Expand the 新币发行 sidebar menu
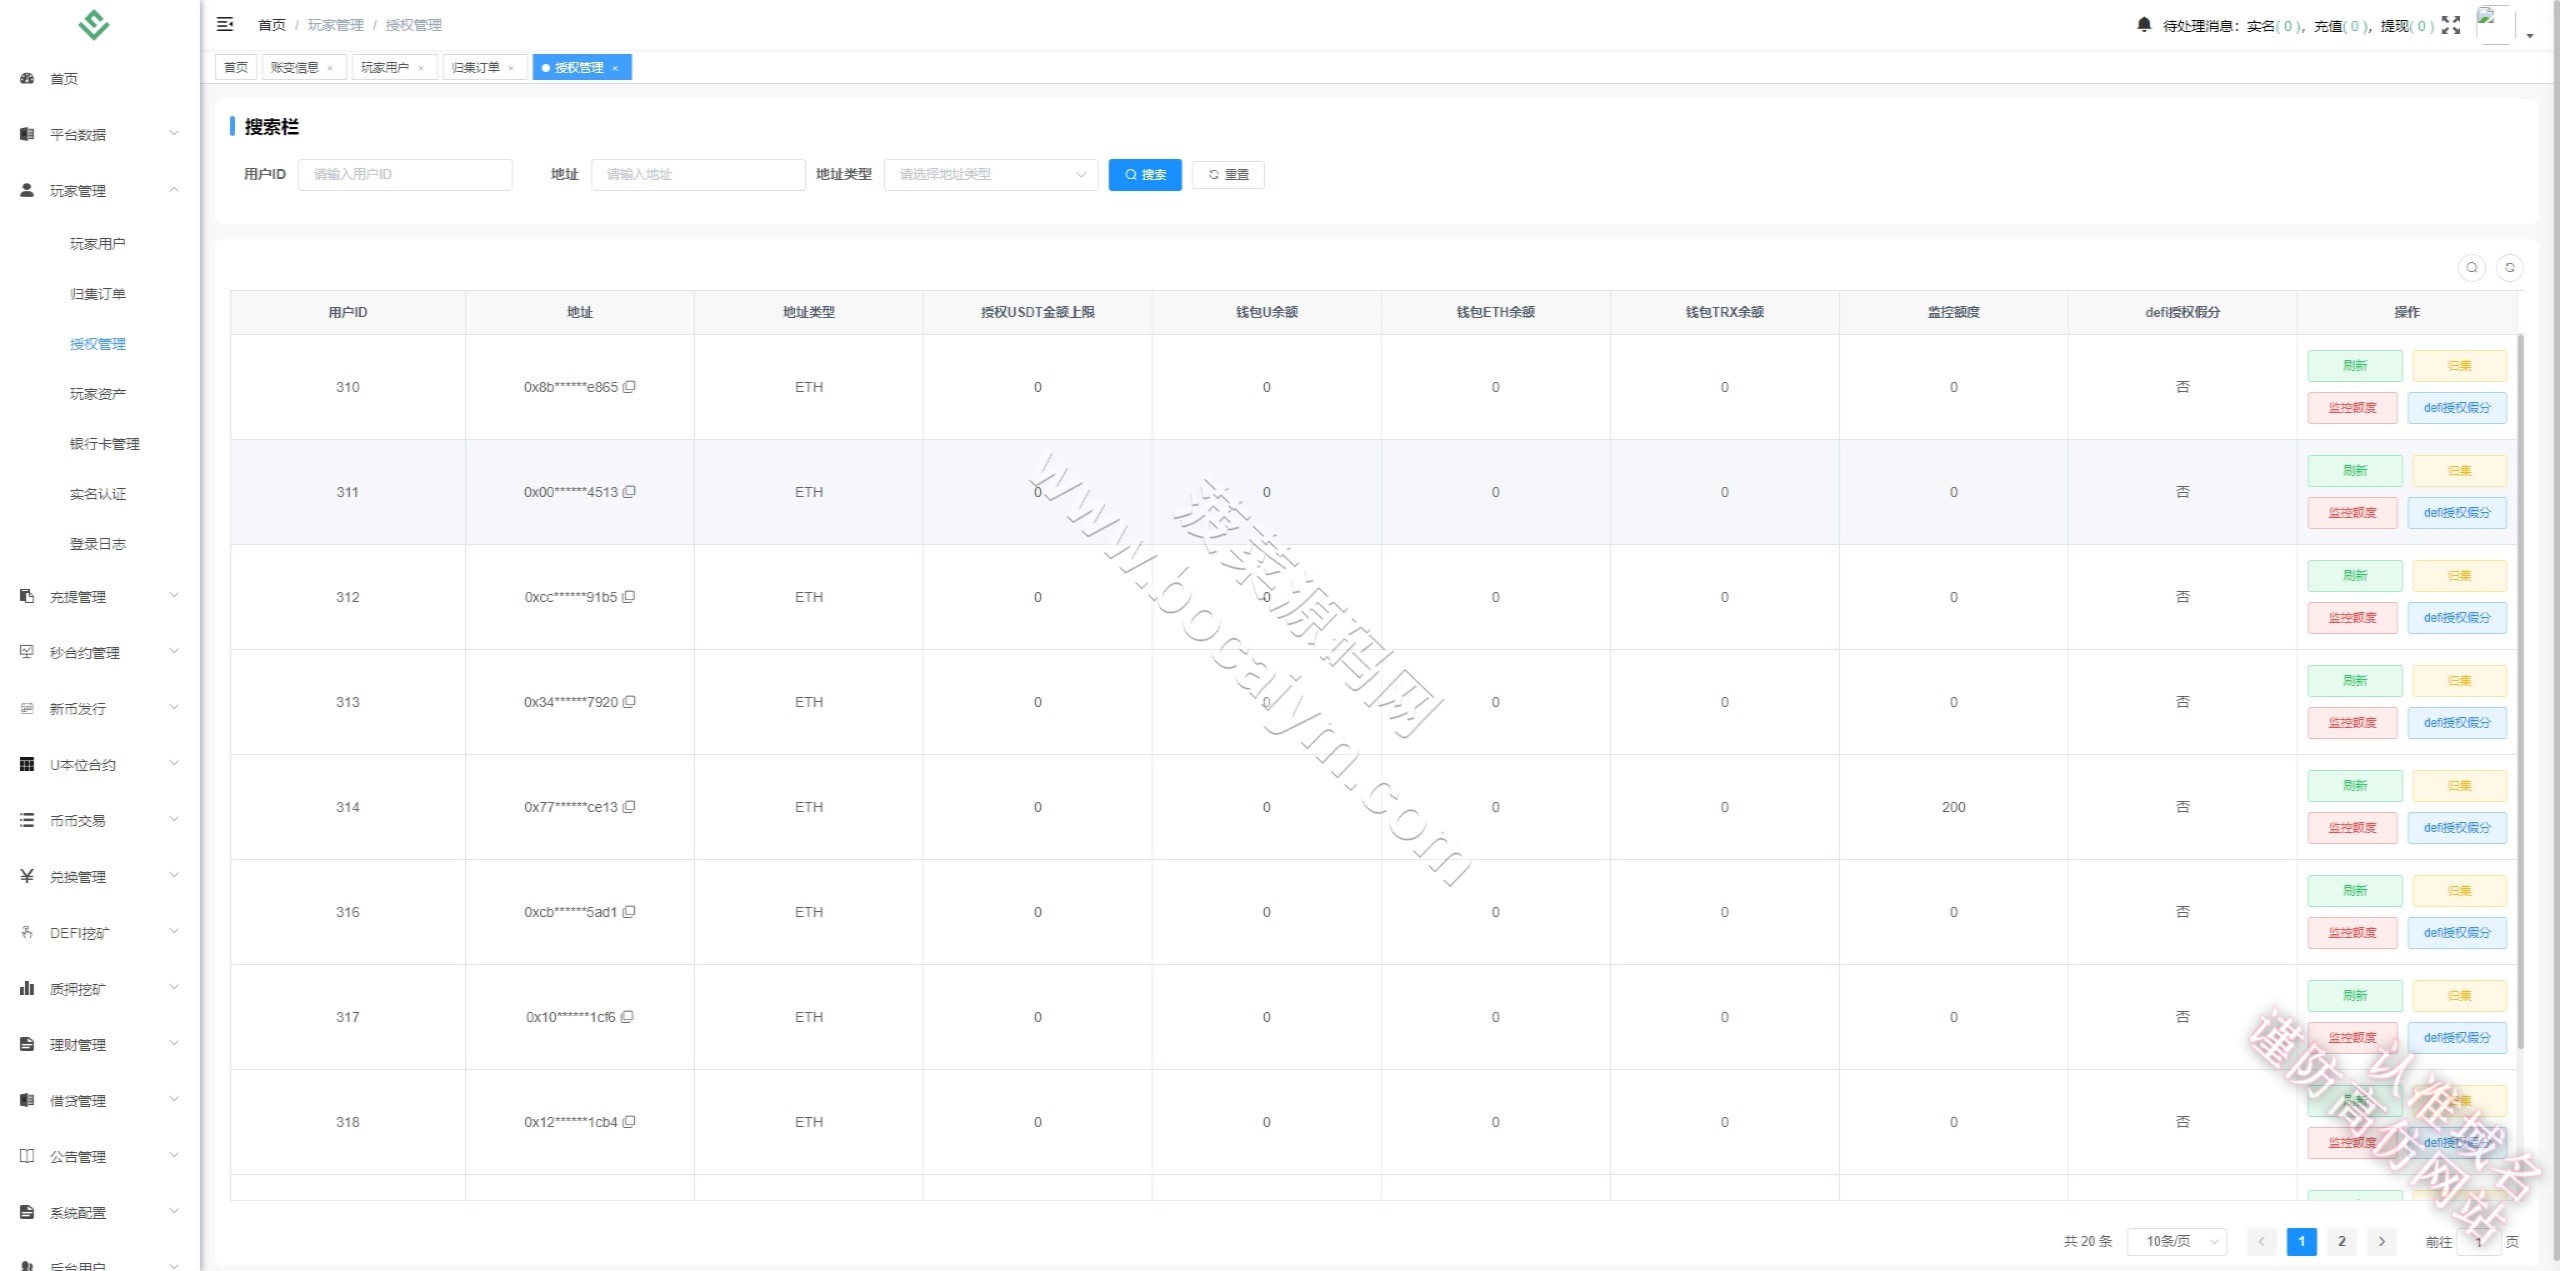 100,708
